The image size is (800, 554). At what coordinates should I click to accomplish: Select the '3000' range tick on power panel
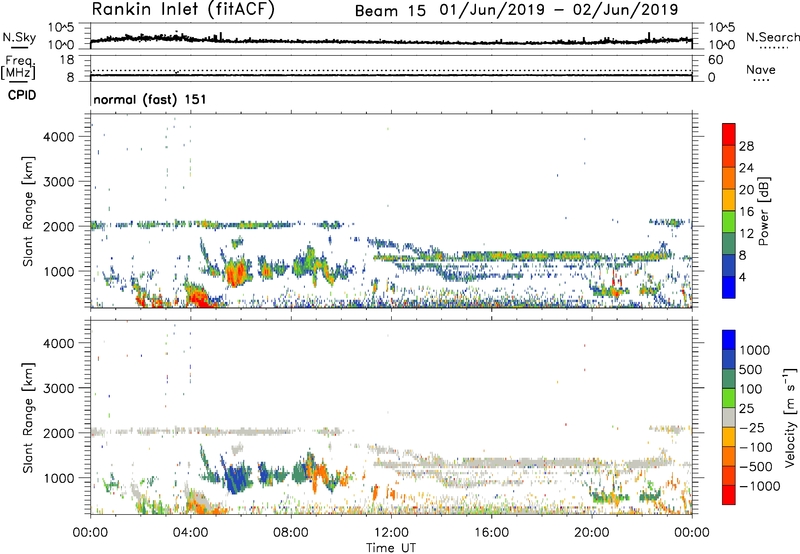coord(59,182)
